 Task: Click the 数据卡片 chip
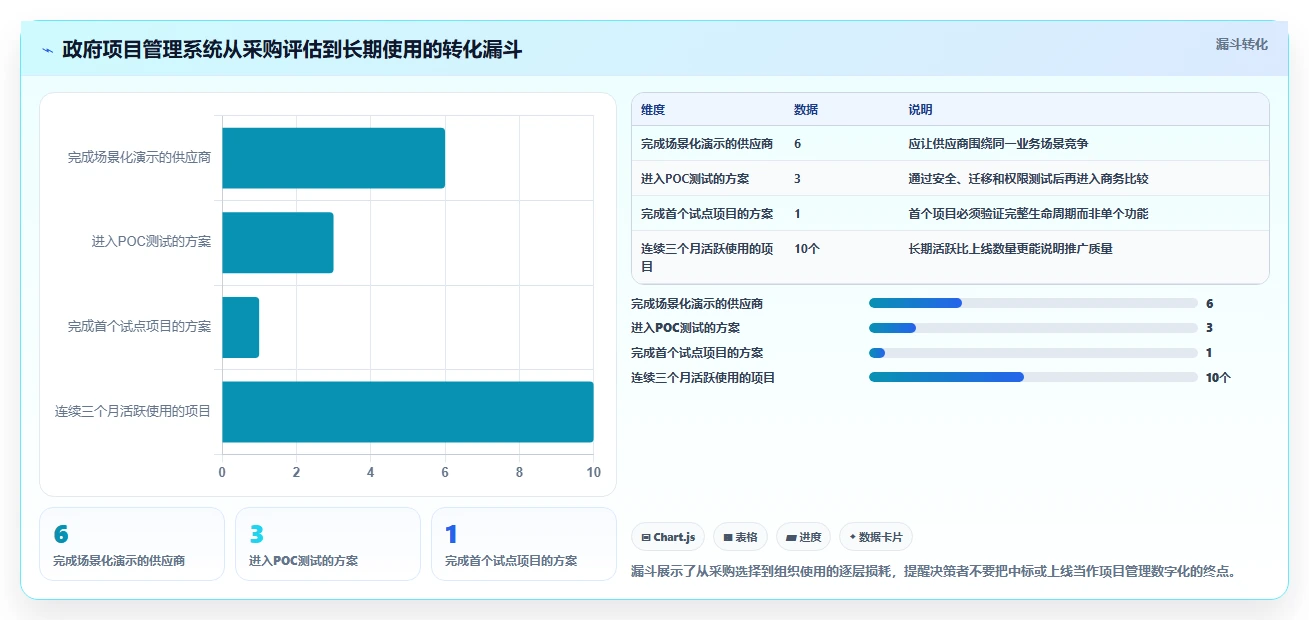[x=875, y=537]
